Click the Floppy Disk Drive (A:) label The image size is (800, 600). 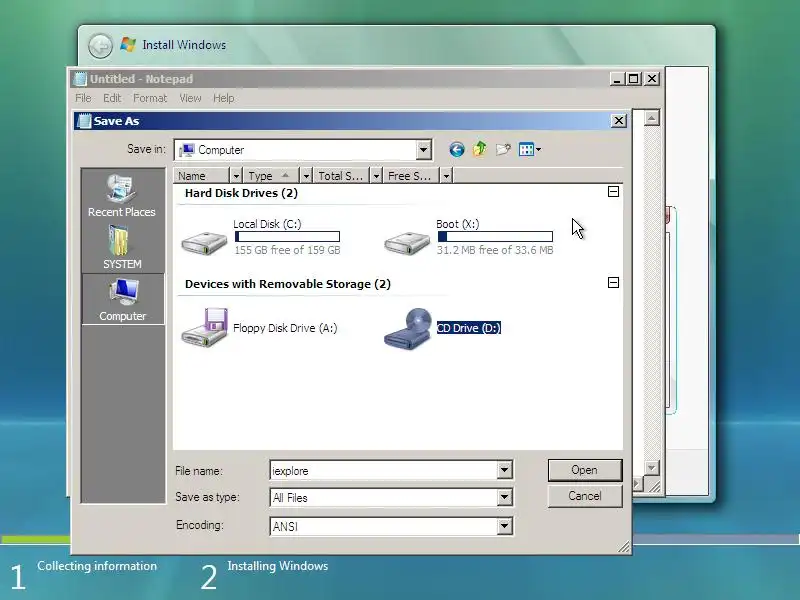(285, 328)
